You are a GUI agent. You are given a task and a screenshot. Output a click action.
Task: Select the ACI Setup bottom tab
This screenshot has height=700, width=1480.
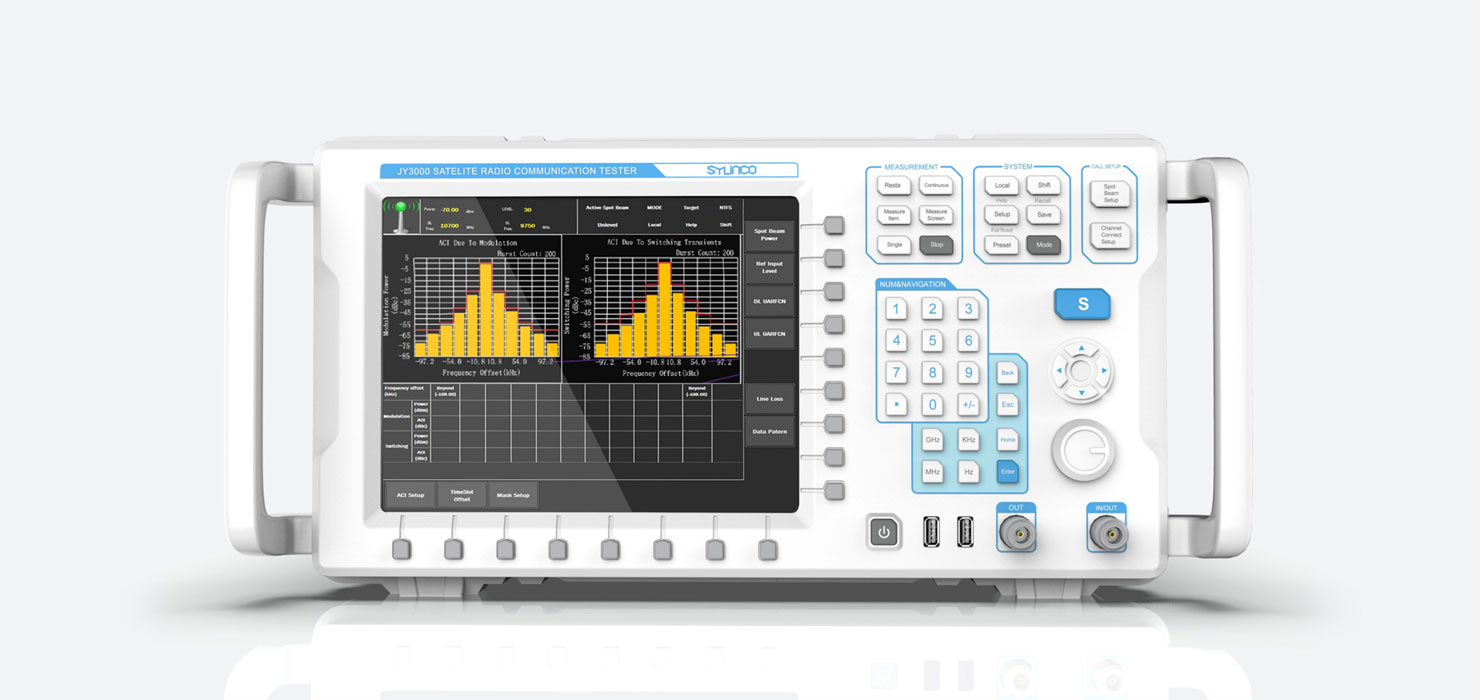410,495
